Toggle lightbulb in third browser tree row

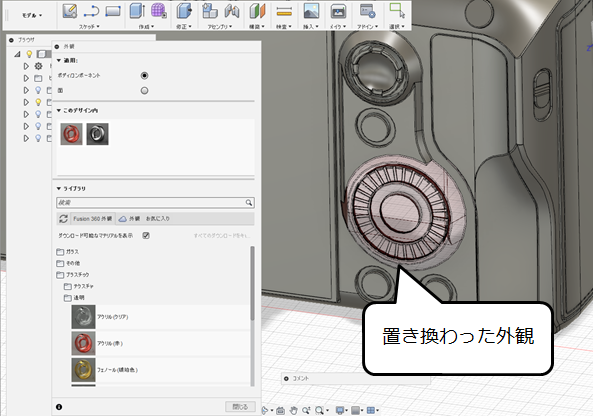pos(38,90)
